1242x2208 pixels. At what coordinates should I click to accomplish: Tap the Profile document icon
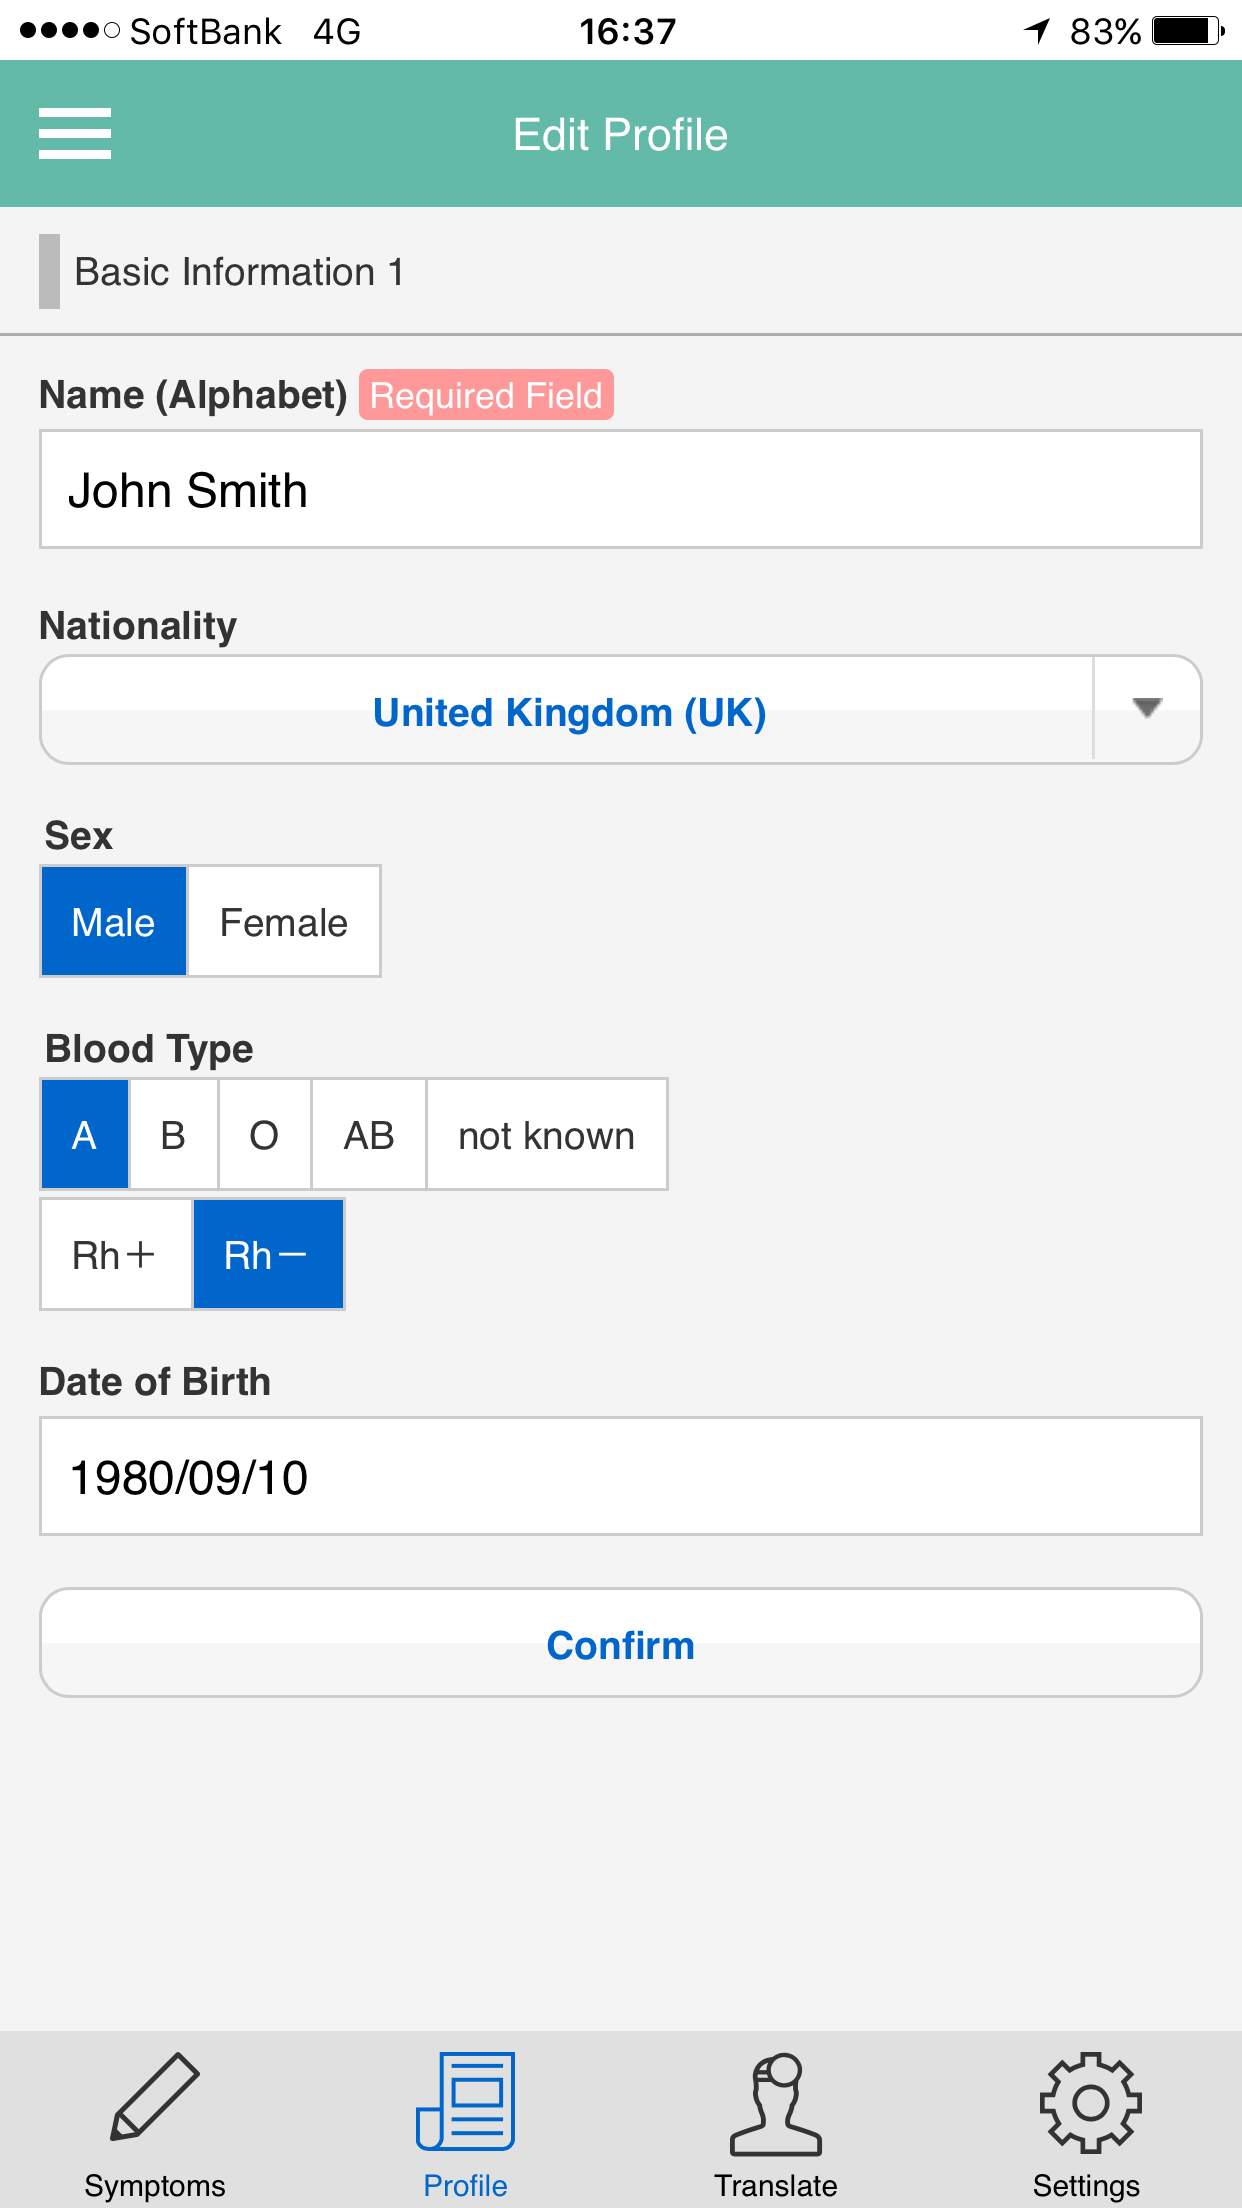pyautogui.click(x=466, y=2100)
